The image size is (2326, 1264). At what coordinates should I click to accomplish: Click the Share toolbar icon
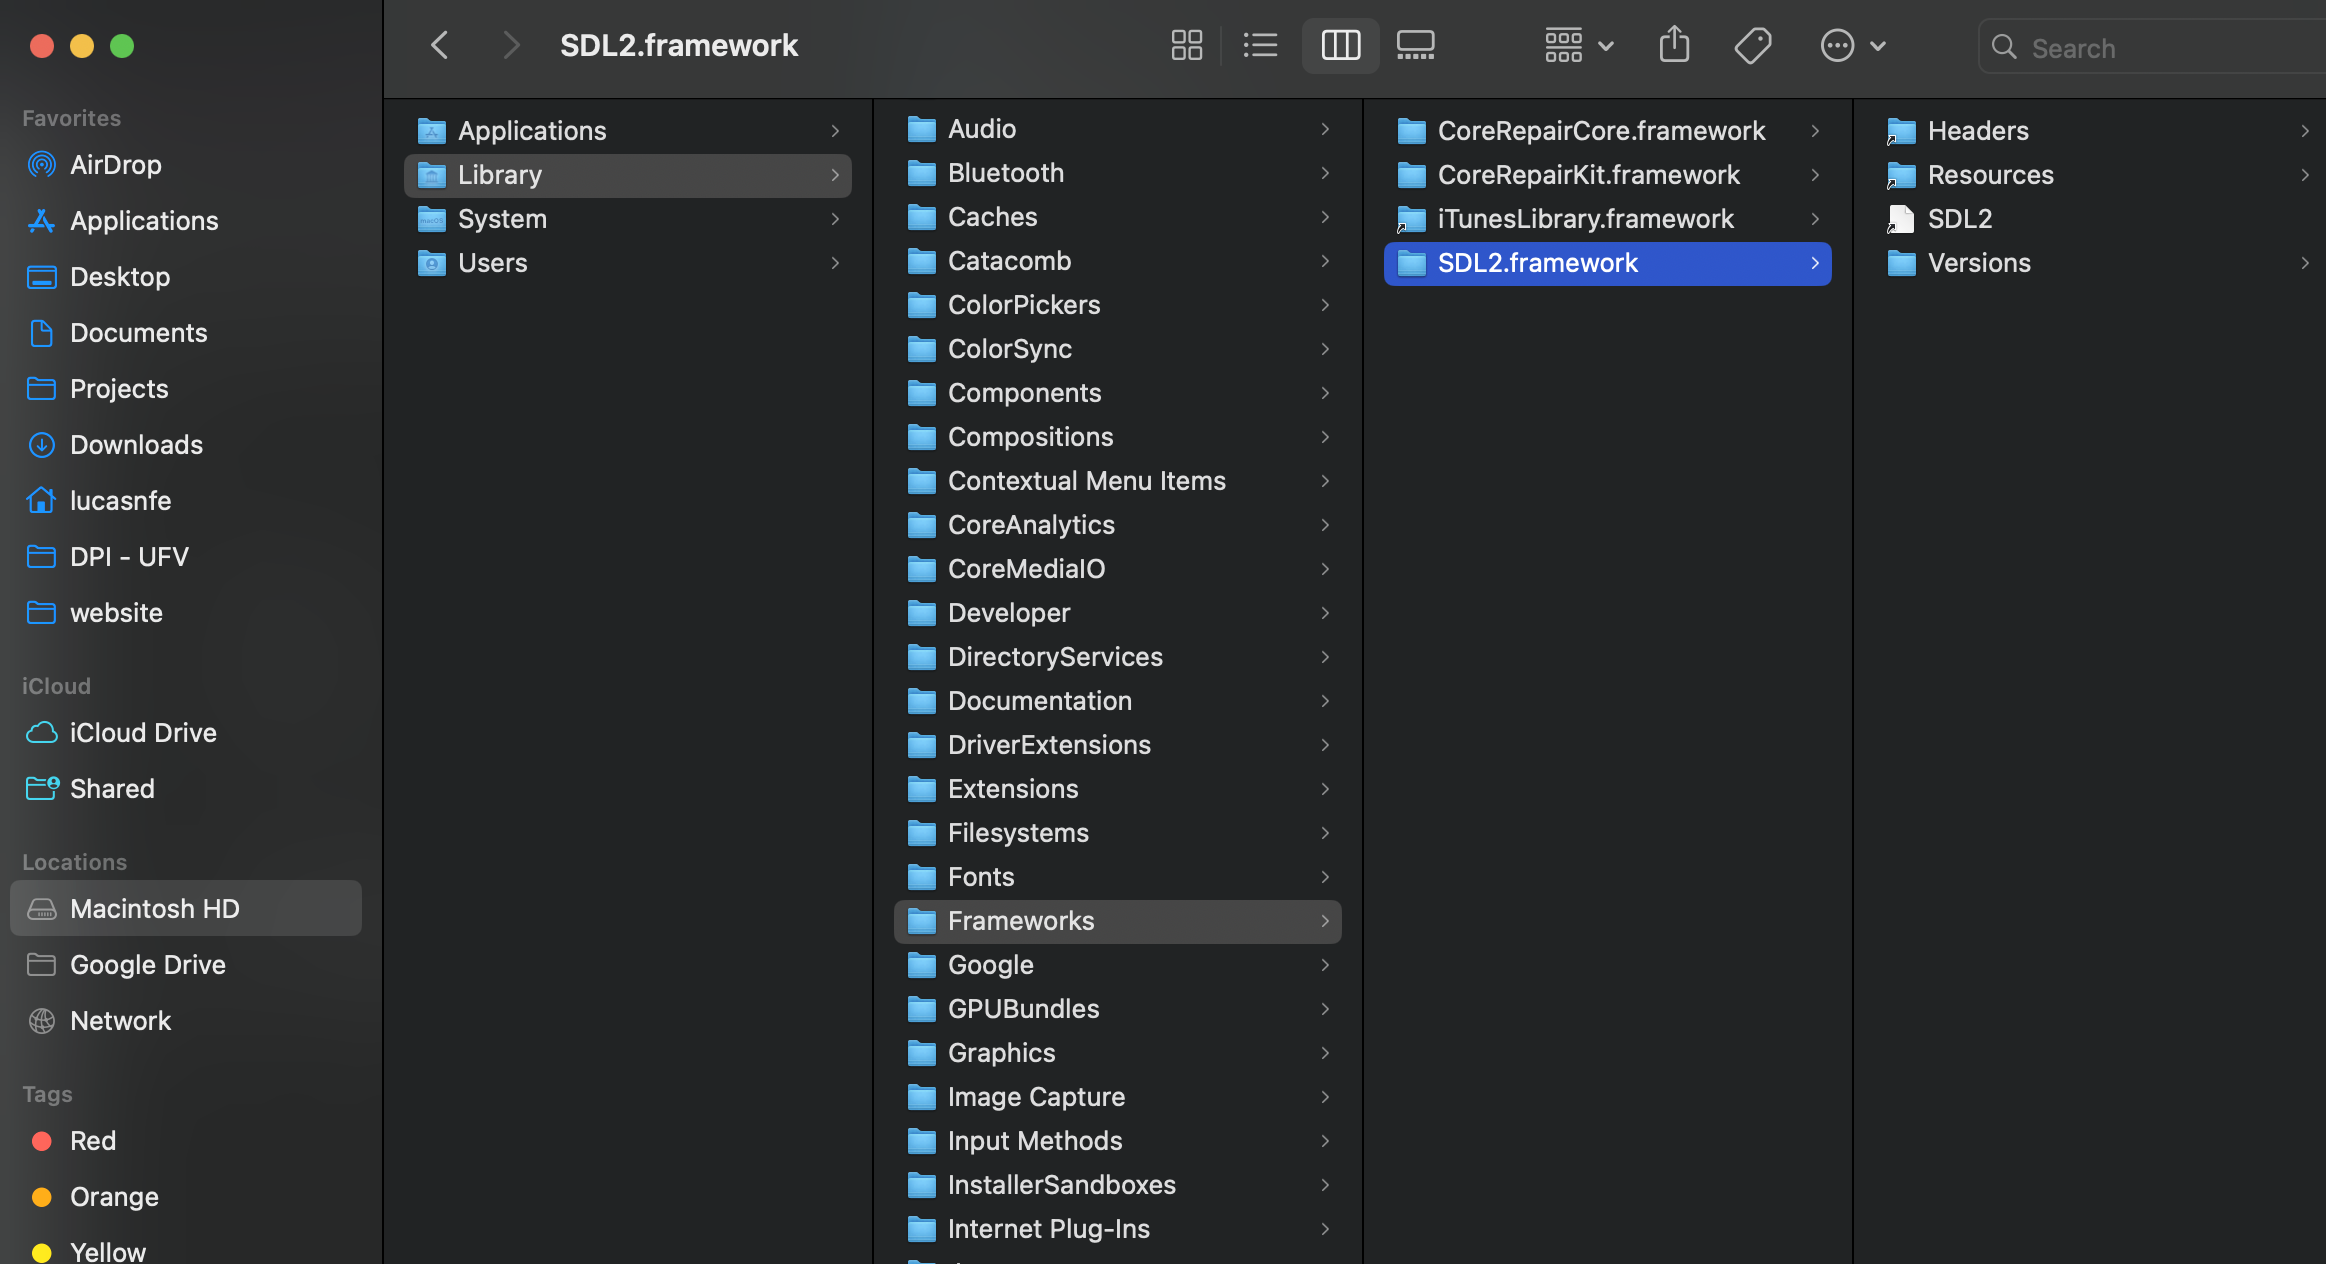point(1674,46)
